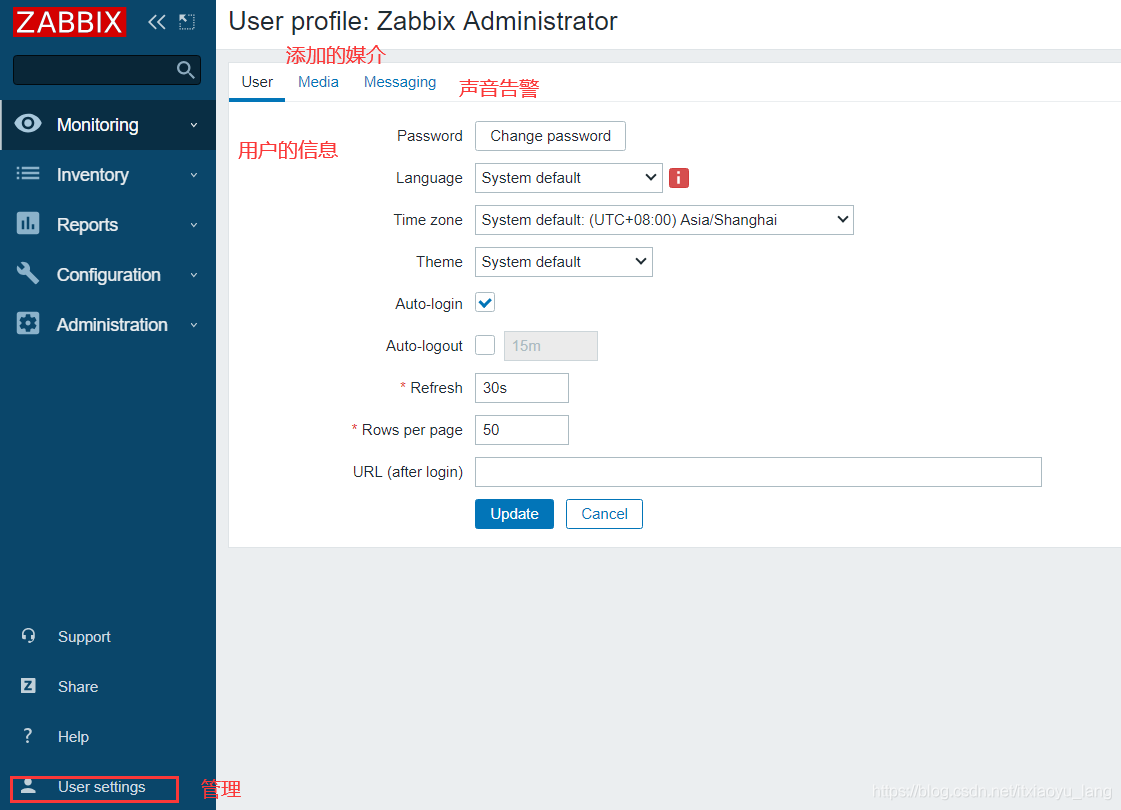Expand the Inventory menu chevron
The image size is (1121, 810).
194,175
